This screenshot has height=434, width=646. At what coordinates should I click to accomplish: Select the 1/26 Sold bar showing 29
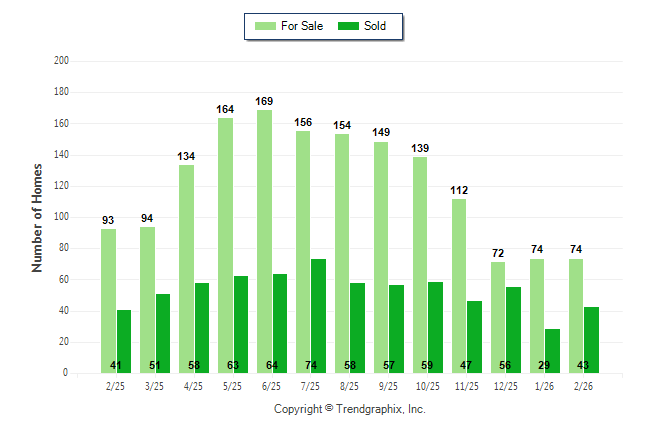[553, 350]
